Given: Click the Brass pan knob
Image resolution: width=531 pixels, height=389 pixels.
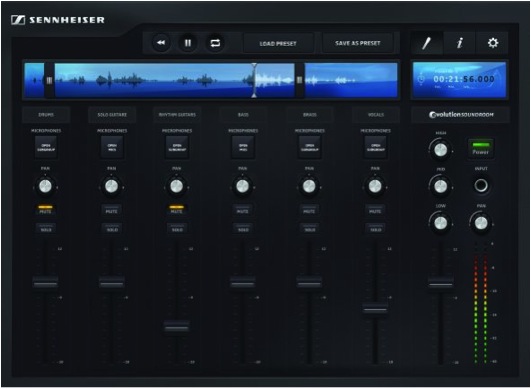Looking at the screenshot, I should tap(309, 186).
